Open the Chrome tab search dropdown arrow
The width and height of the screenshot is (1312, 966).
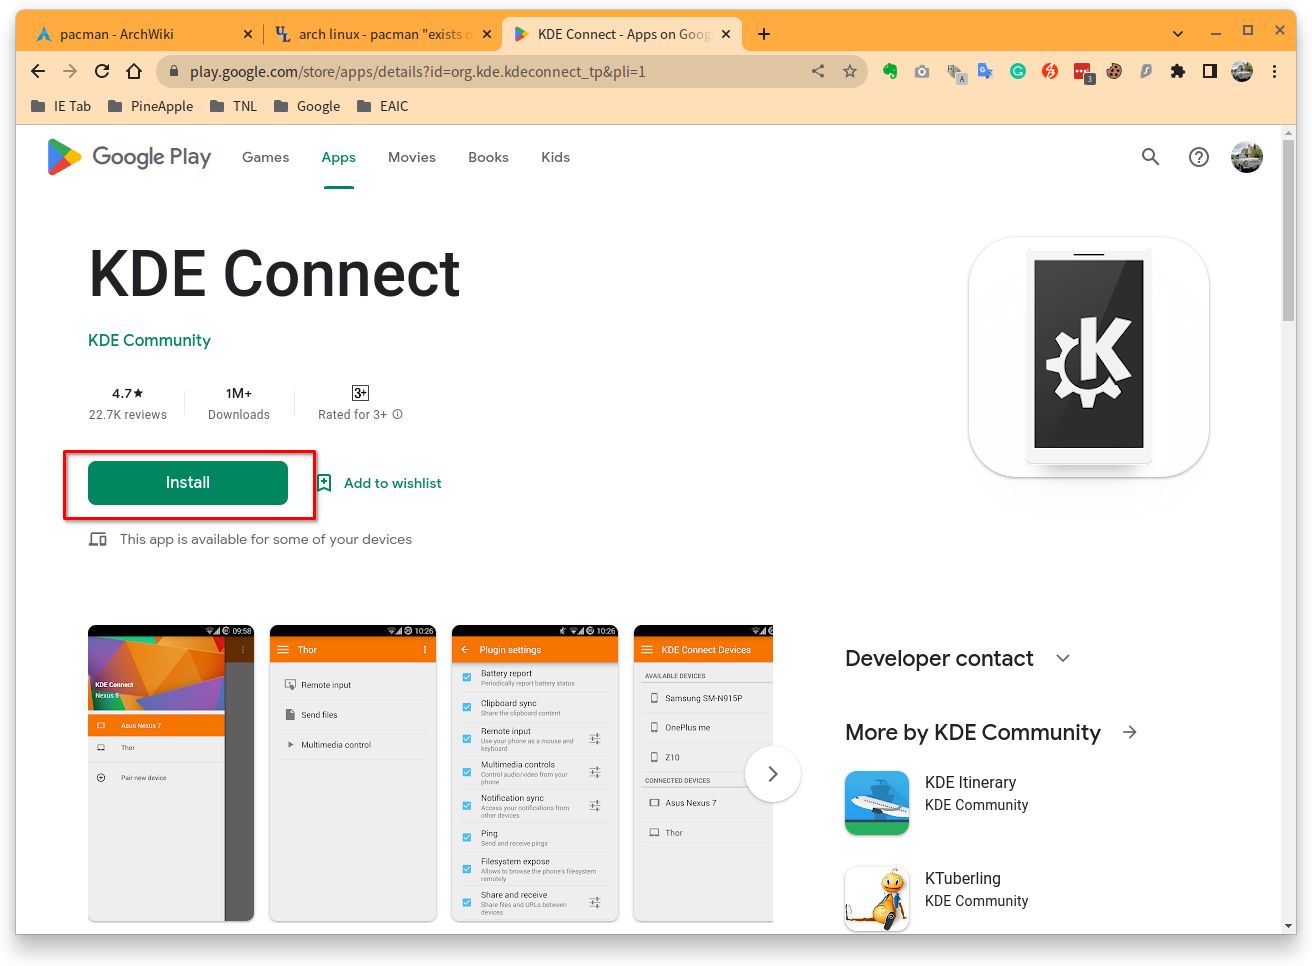(1178, 33)
